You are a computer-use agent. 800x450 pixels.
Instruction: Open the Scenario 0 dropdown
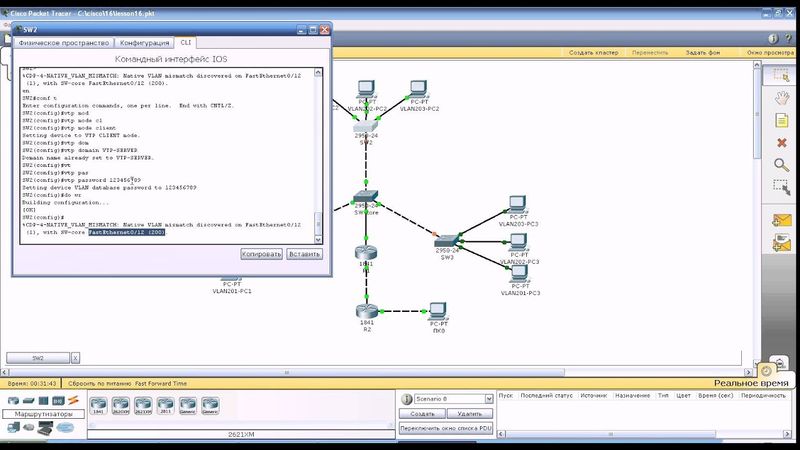pos(454,399)
